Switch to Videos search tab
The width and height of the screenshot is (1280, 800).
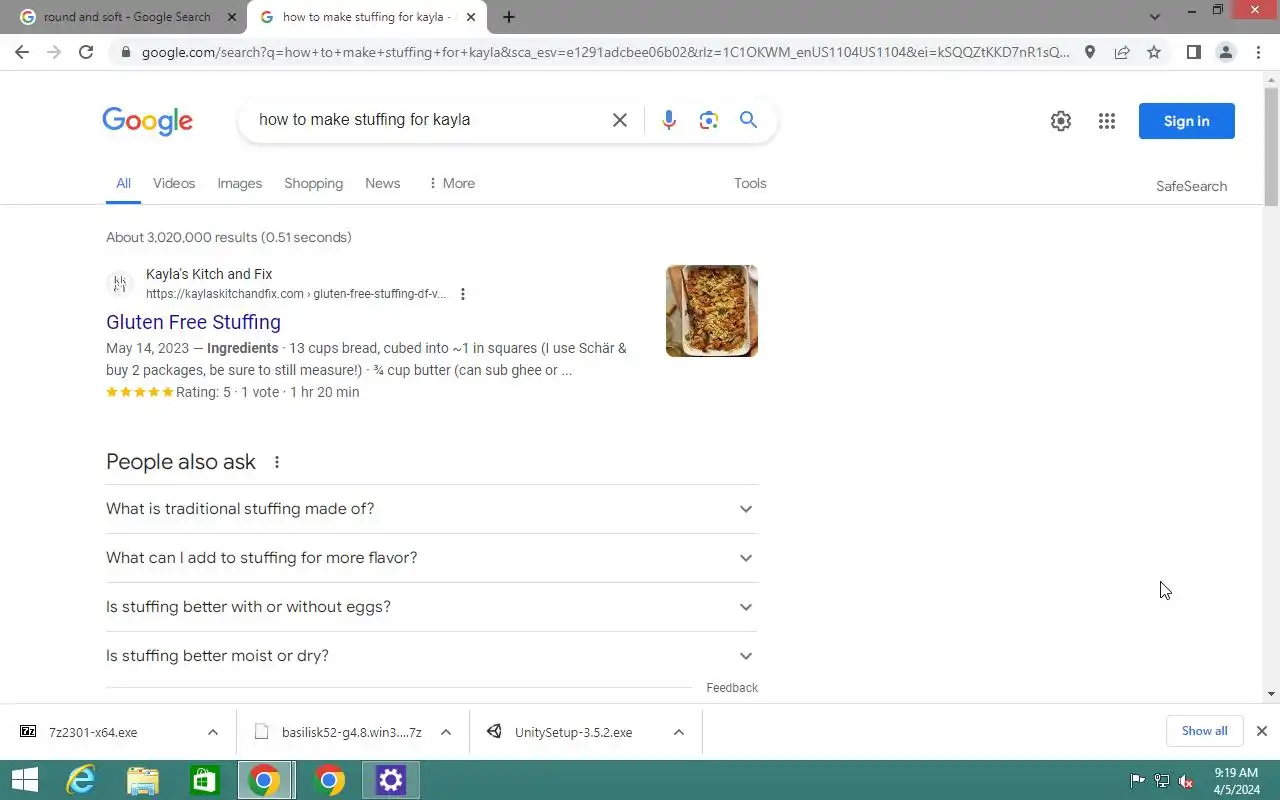[x=174, y=183]
